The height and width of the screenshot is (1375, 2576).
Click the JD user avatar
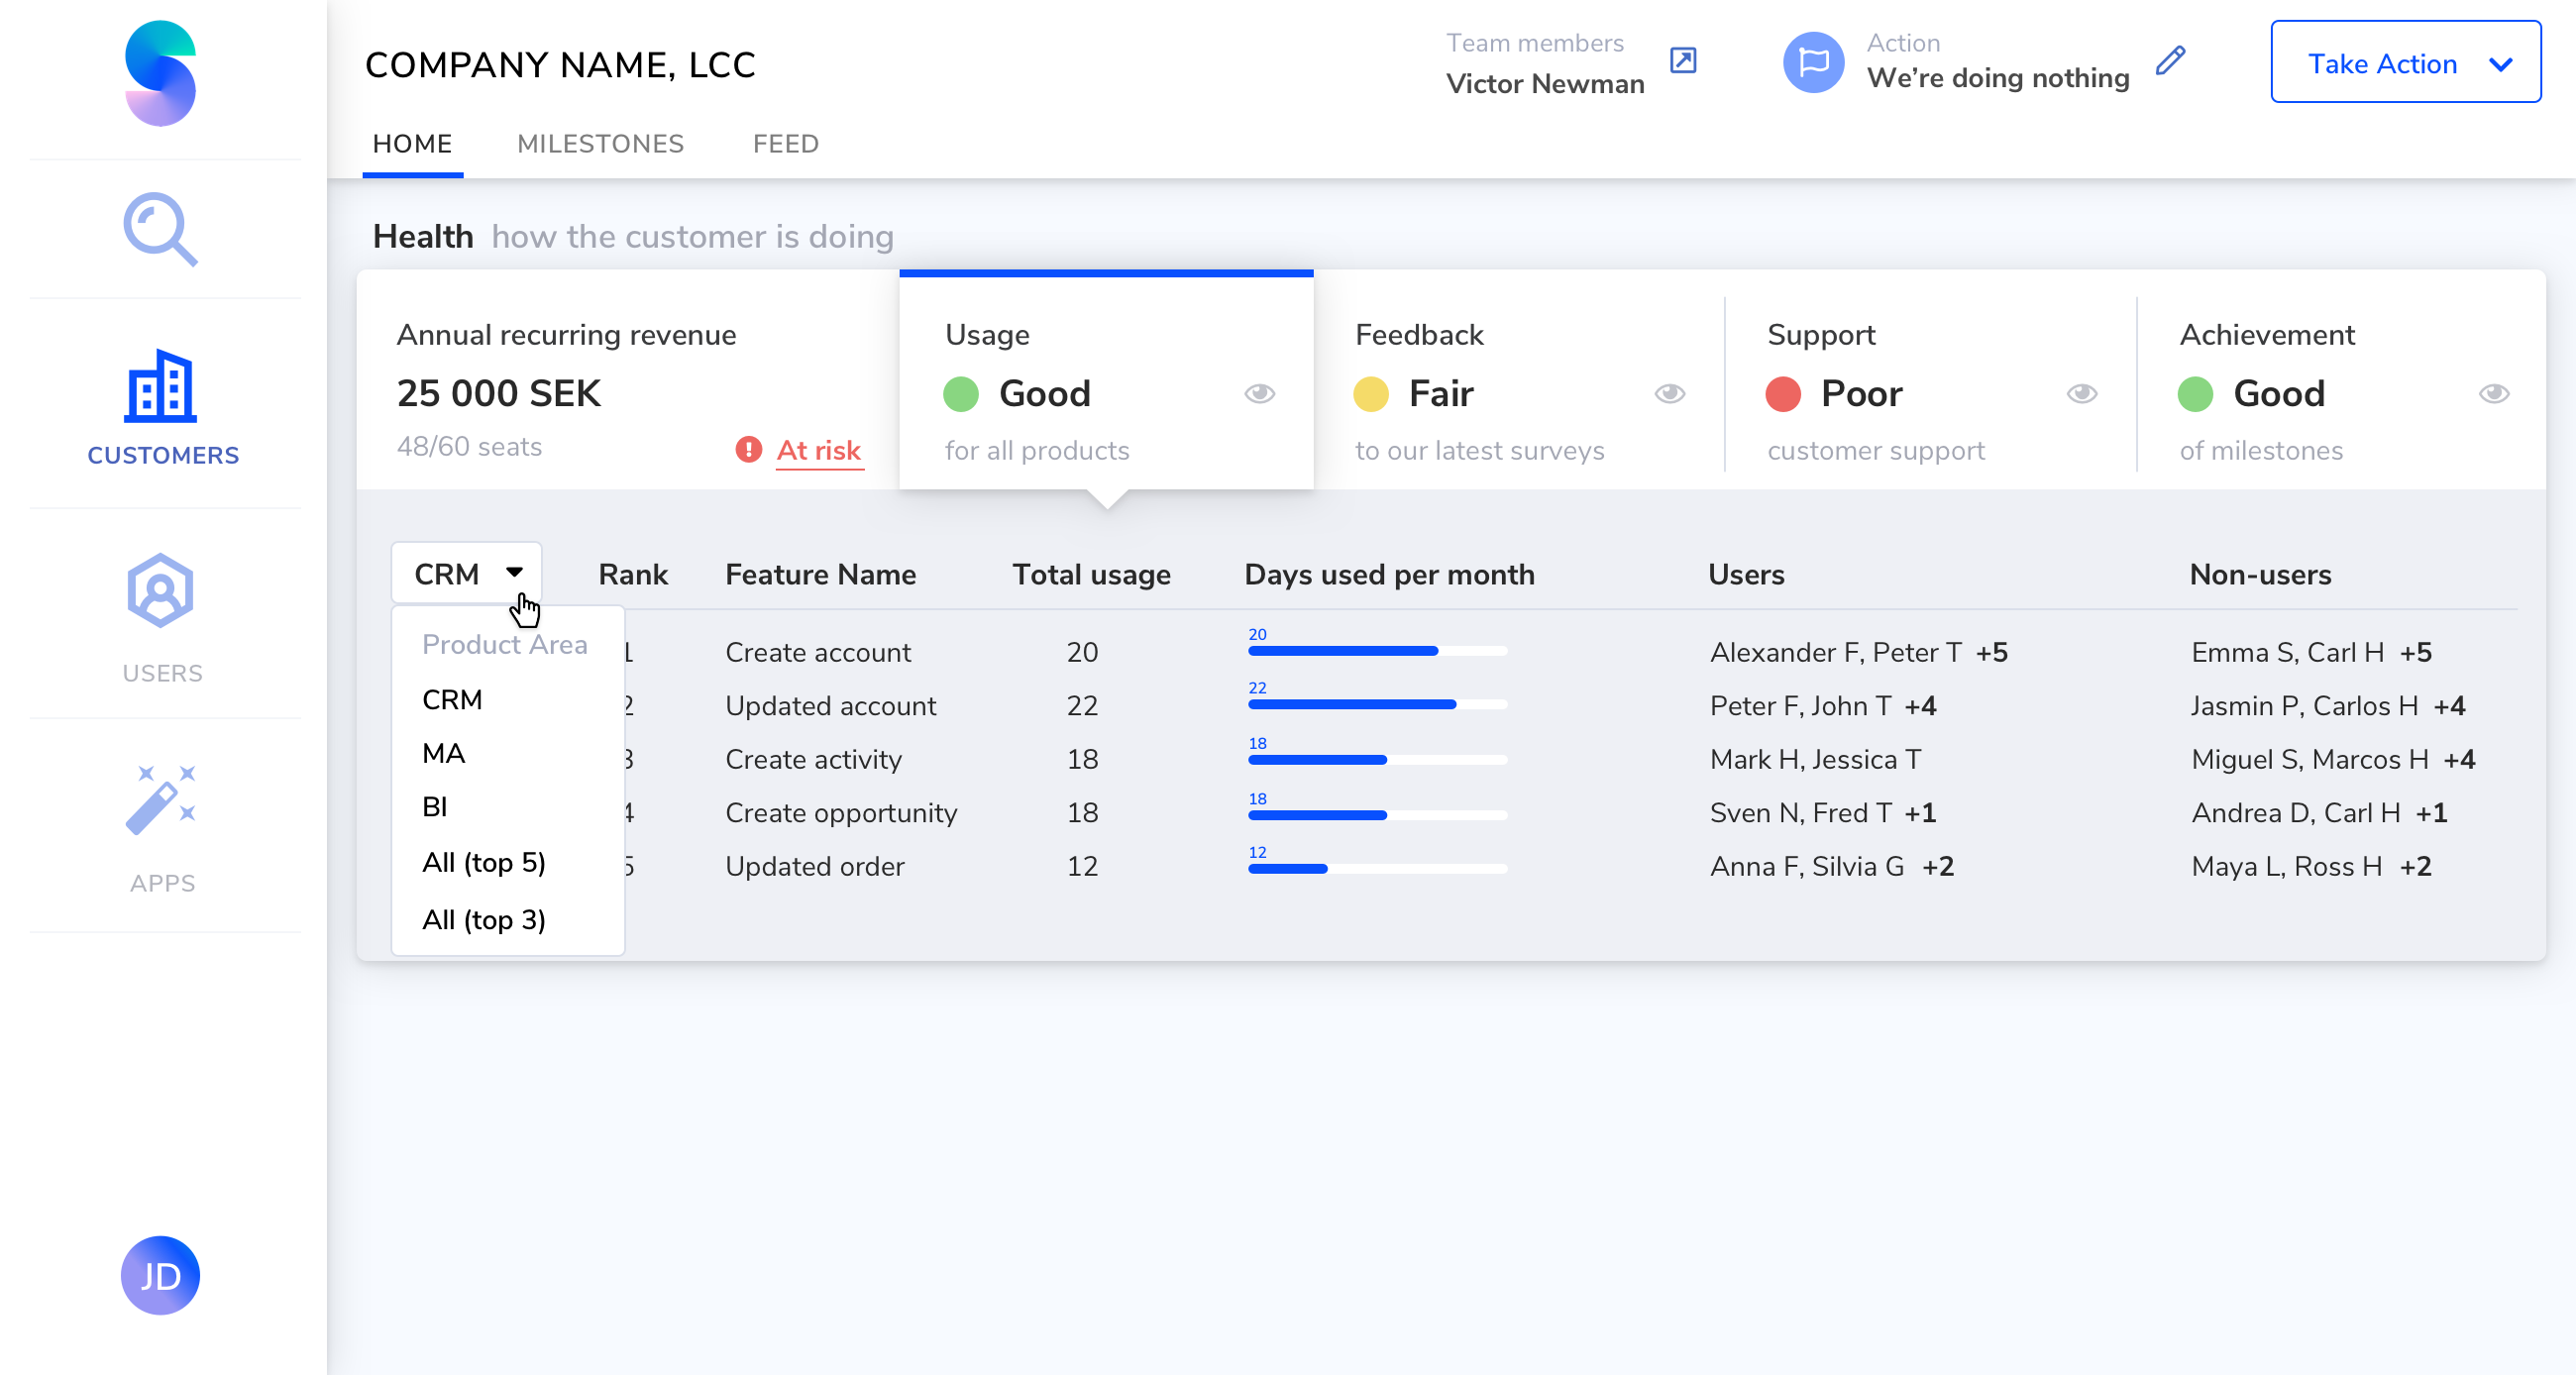pyautogui.click(x=160, y=1275)
